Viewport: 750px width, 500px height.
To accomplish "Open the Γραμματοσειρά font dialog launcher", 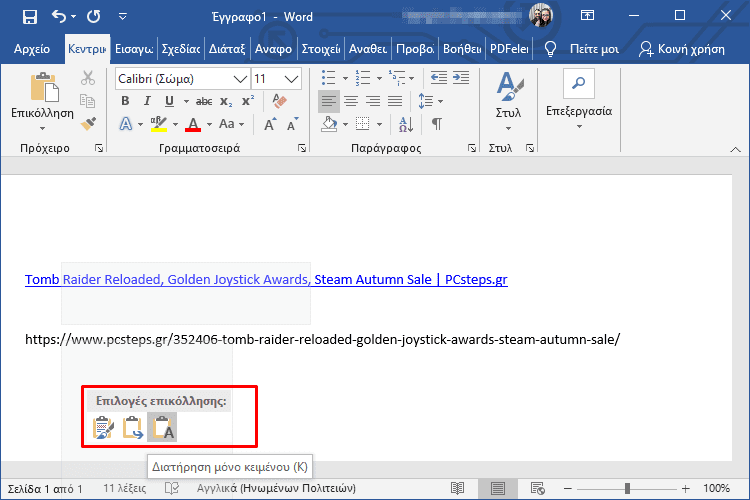I will pyautogui.click(x=302, y=148).
